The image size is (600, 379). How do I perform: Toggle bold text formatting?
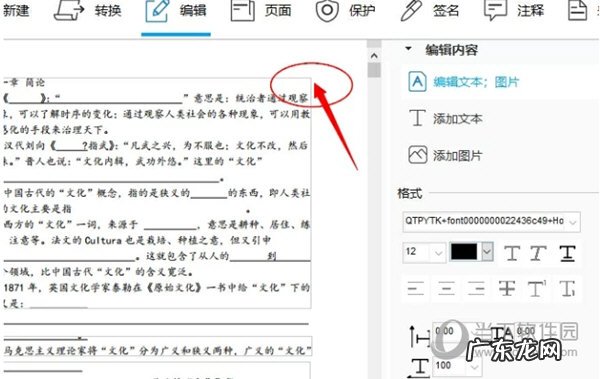[512, 253]
